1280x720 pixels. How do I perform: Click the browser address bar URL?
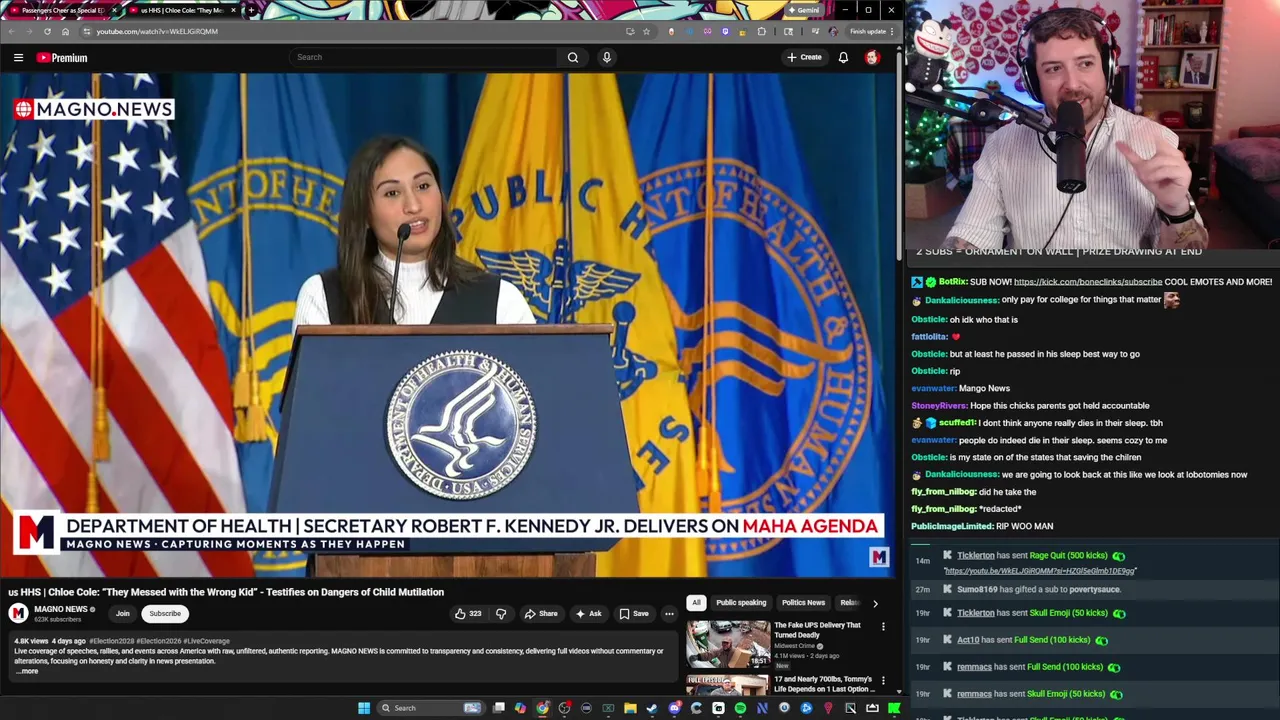point(156,31)
